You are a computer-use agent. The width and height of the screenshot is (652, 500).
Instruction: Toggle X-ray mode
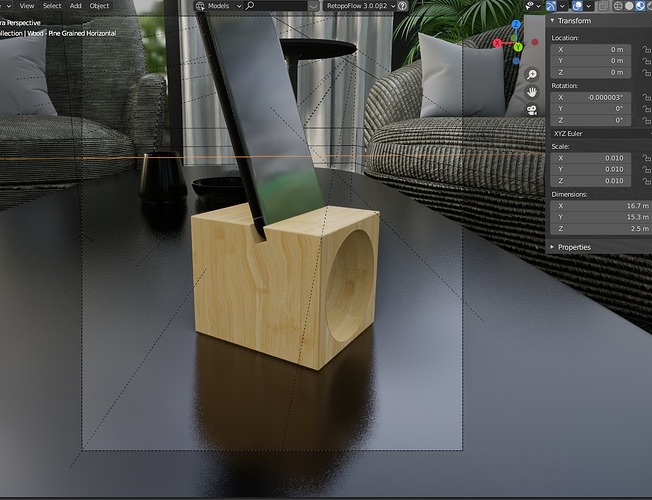[603, 6]
